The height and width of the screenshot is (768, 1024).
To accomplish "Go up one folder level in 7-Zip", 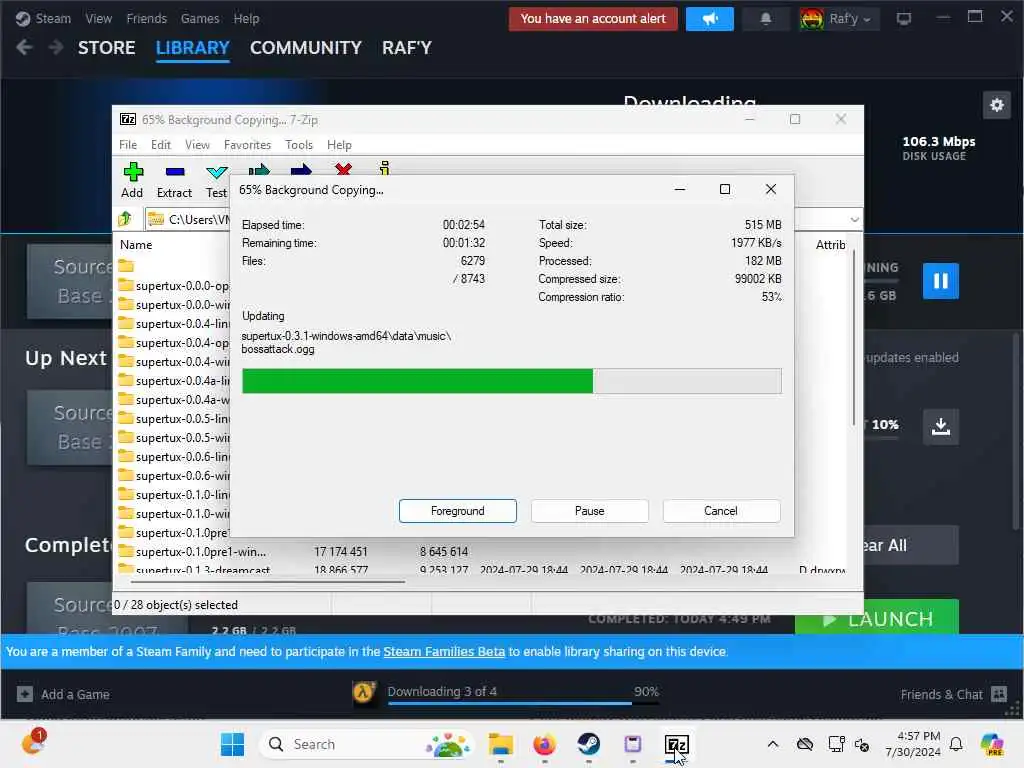I will click(125, 219).
